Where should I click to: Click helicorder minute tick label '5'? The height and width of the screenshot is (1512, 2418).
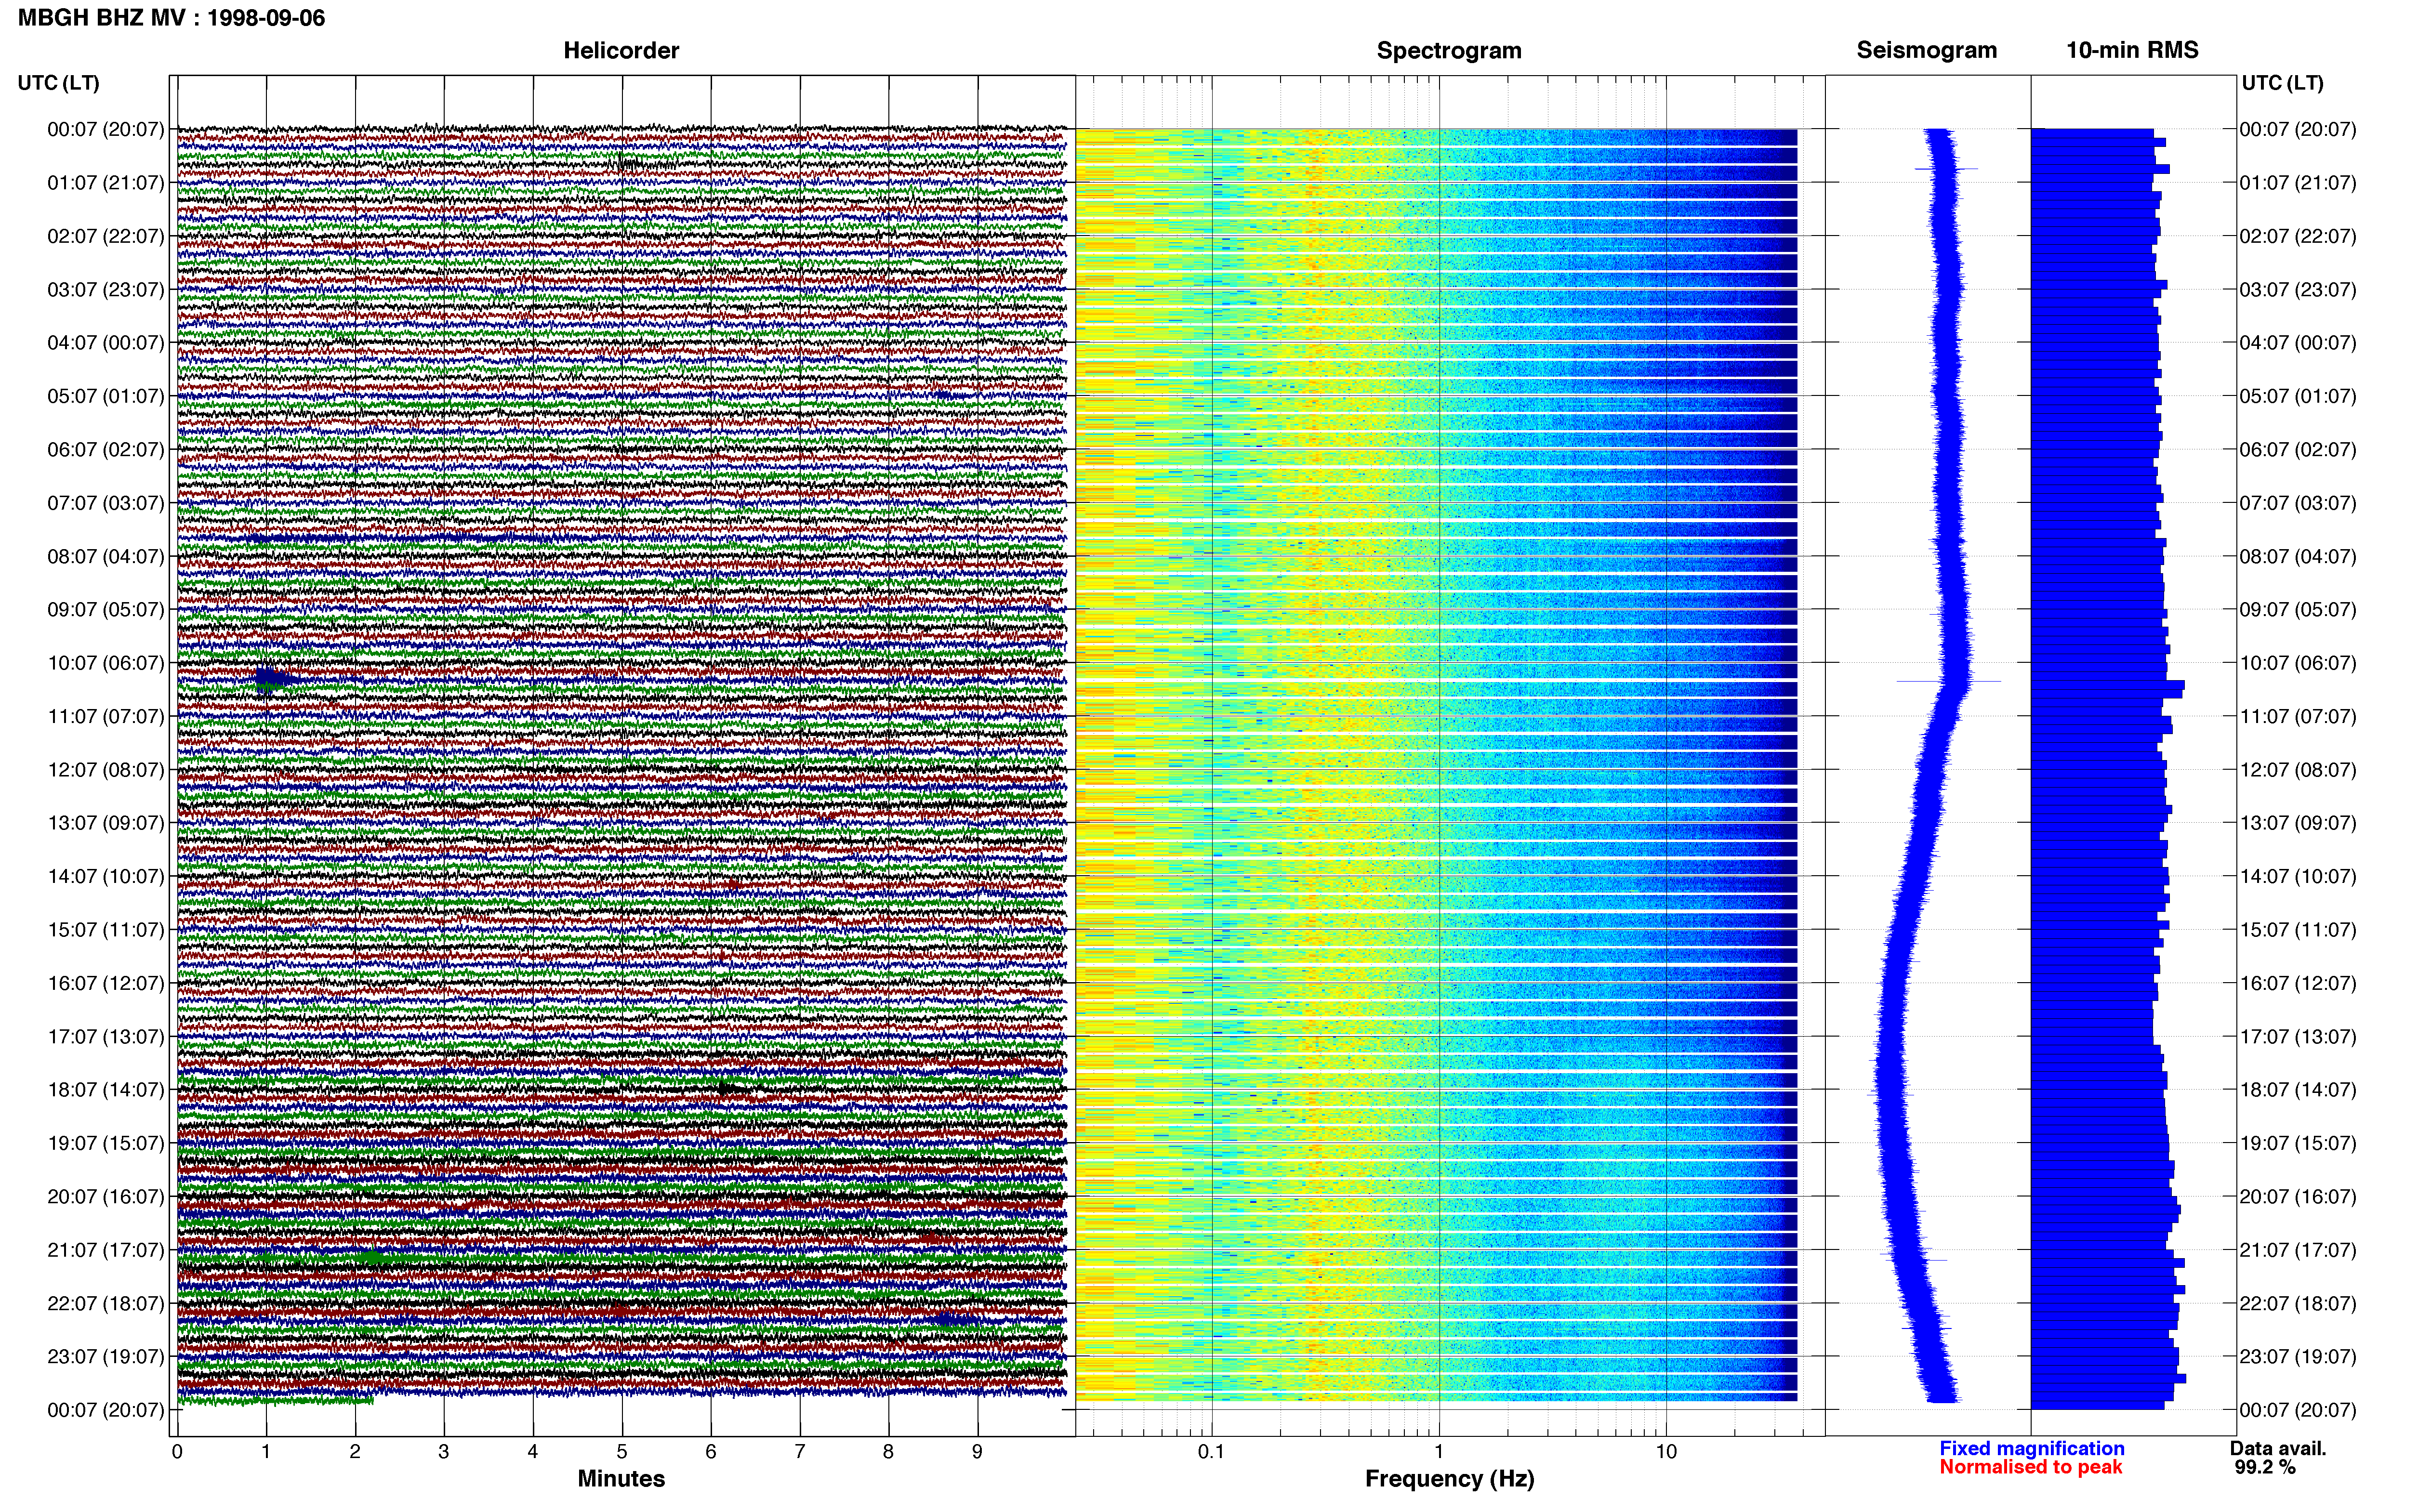click(x=622, y=1452)
